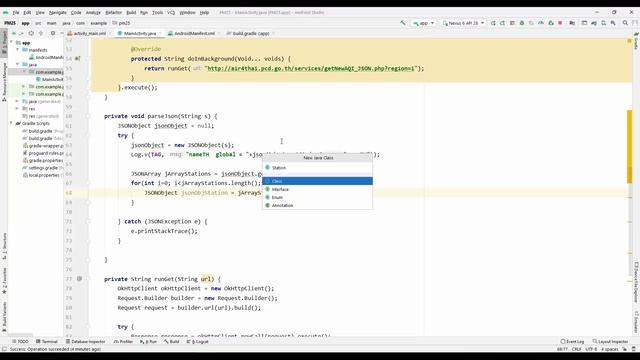Viewport: 640px width, 360px height.
Task: Choose Interface in New Java Class popup
Action: coord(317,189)
